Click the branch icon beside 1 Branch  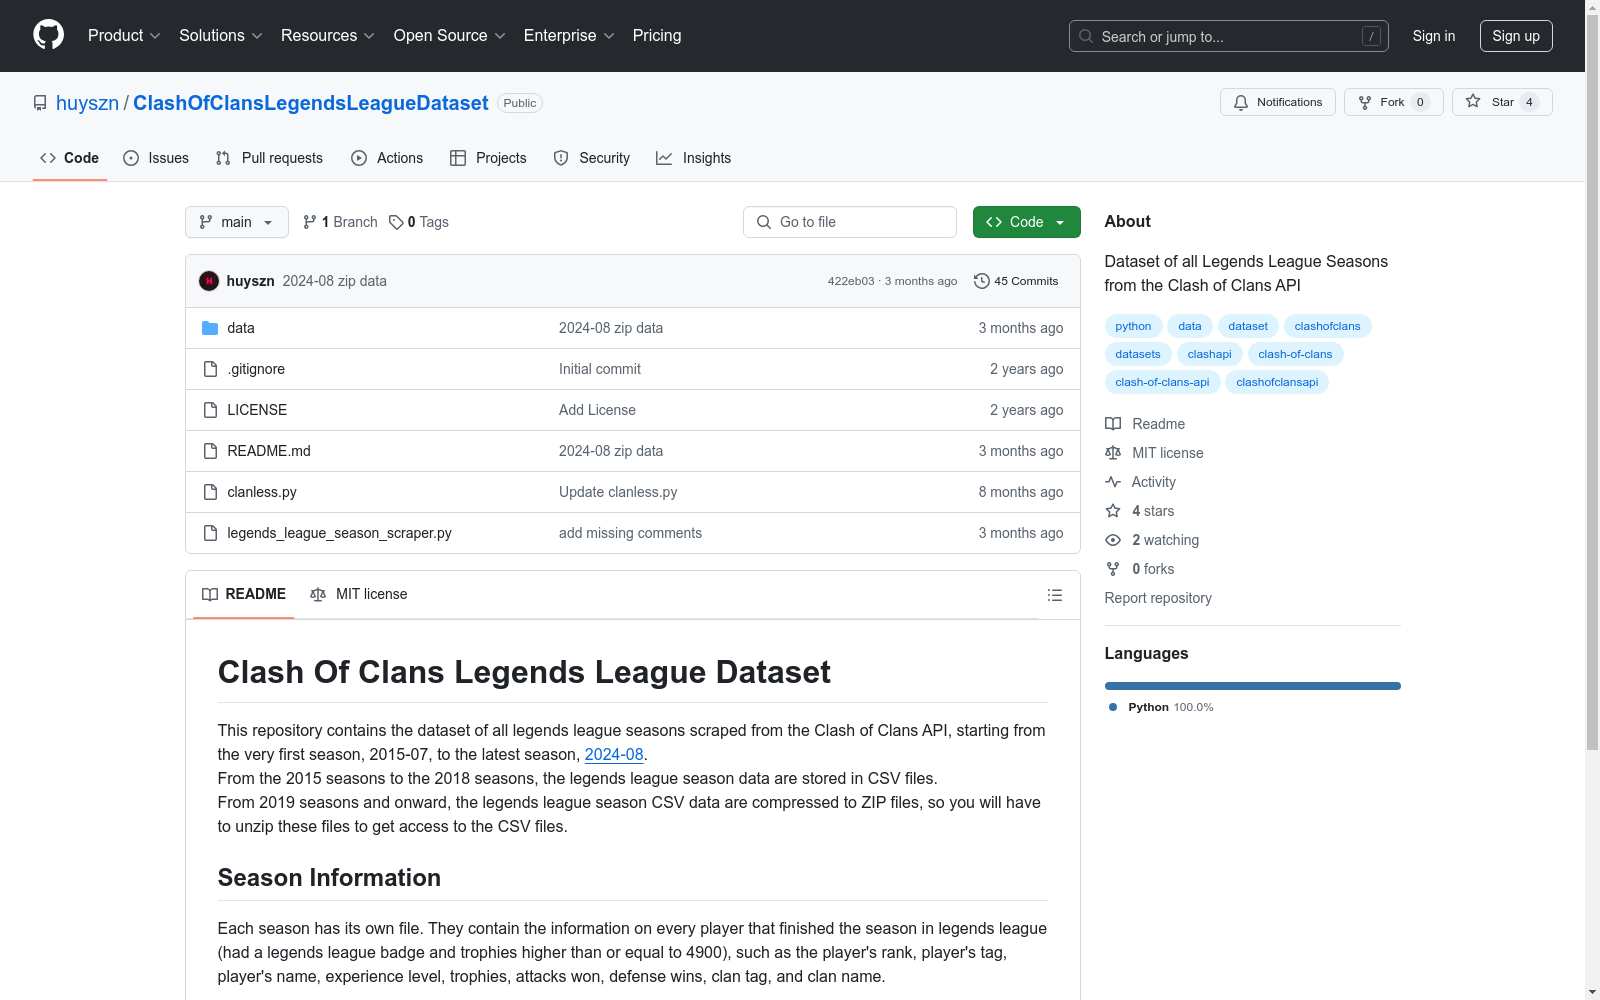(x=310, y=222)
